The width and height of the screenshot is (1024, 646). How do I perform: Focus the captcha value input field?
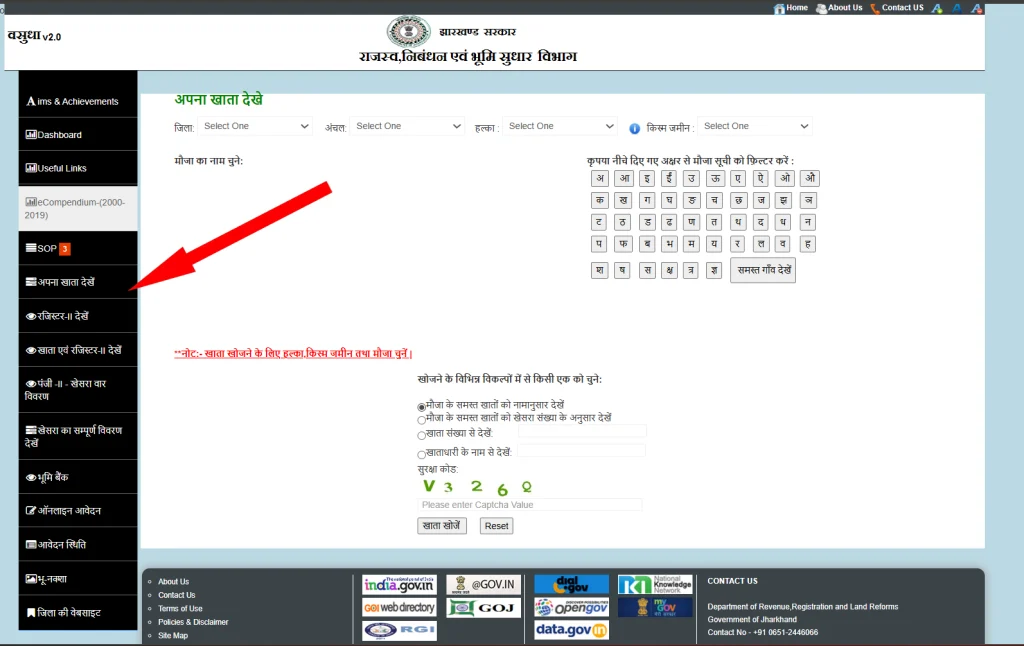(530, 505)
